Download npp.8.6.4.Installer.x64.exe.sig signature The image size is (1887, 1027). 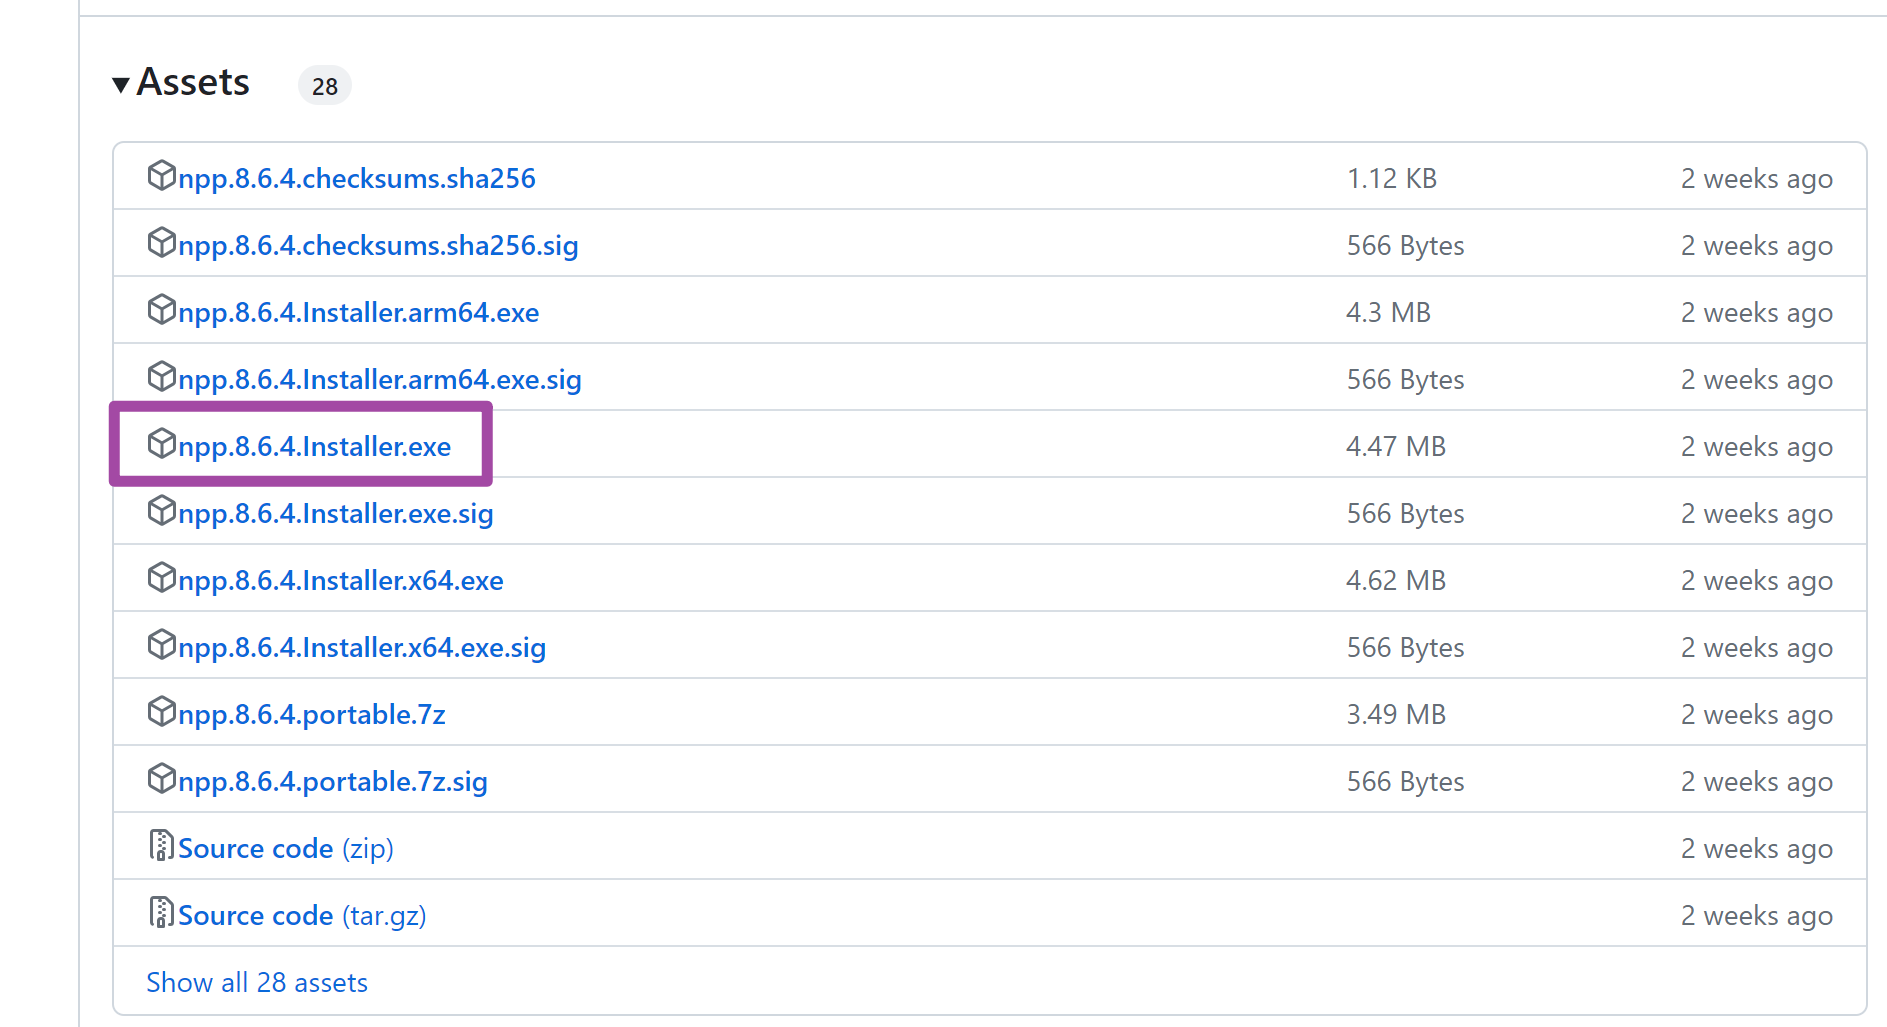[361, 648]
